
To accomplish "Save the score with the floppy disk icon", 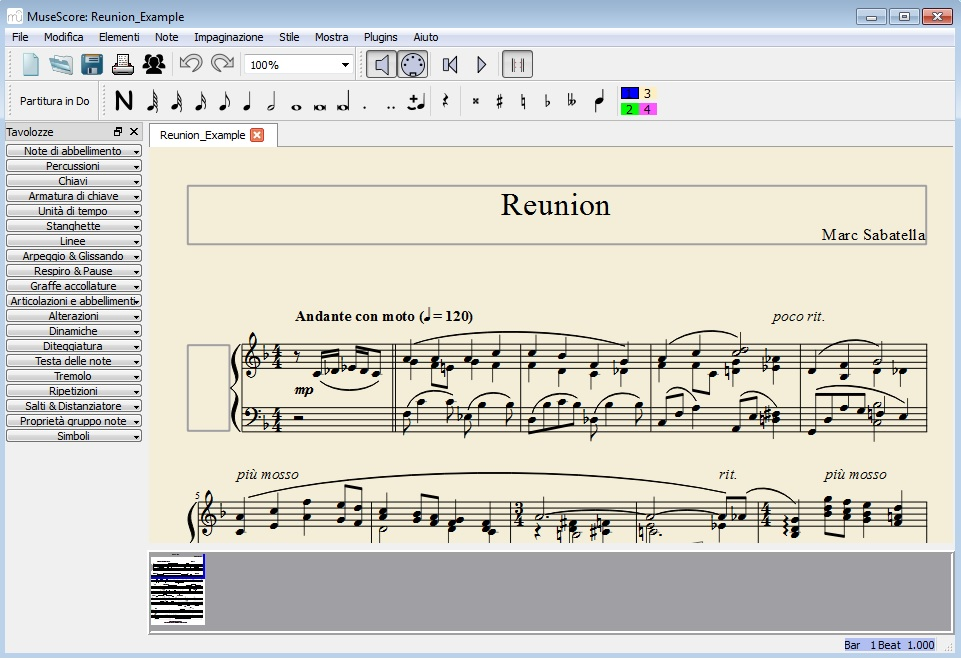I will (x=92, y=64).
